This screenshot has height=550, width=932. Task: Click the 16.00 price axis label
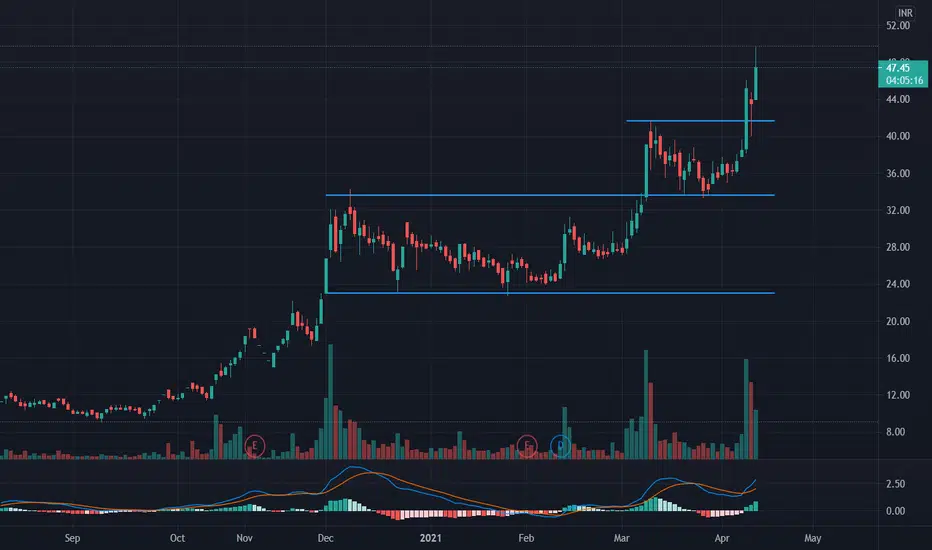(x=898, y=358)
